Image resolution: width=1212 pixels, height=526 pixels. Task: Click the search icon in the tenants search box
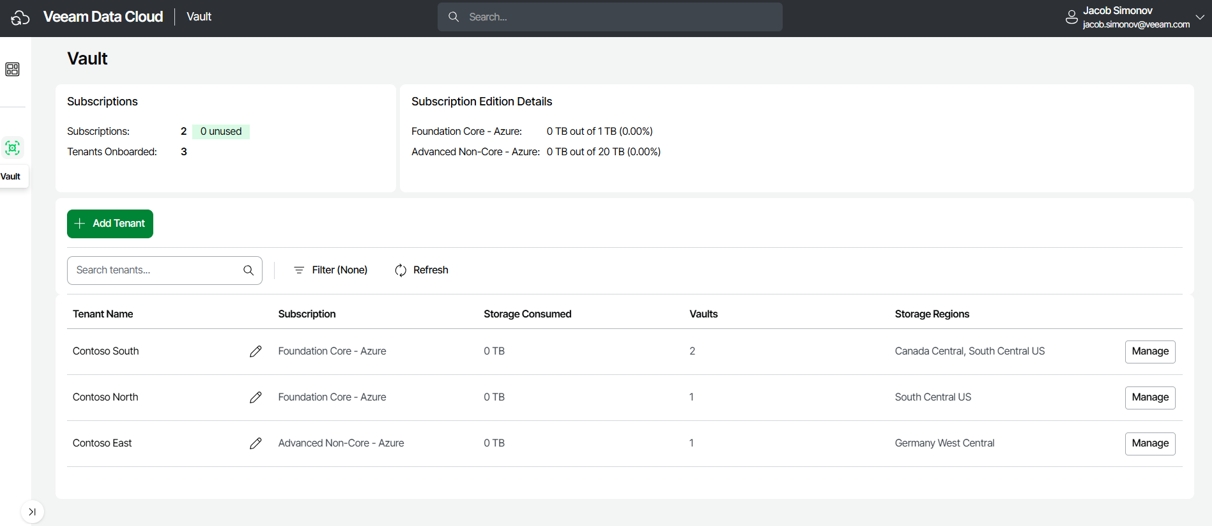click(x=249, y=270)
